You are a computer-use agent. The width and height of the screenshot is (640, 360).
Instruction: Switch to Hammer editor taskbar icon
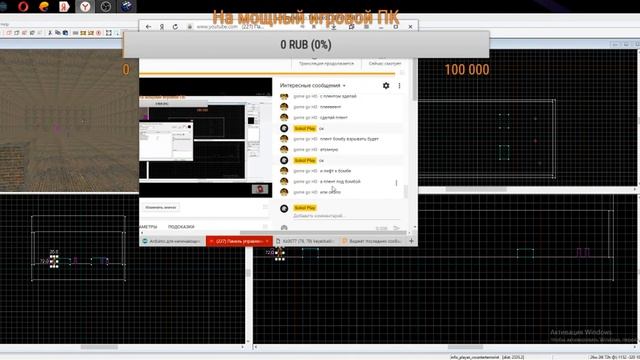126,6
